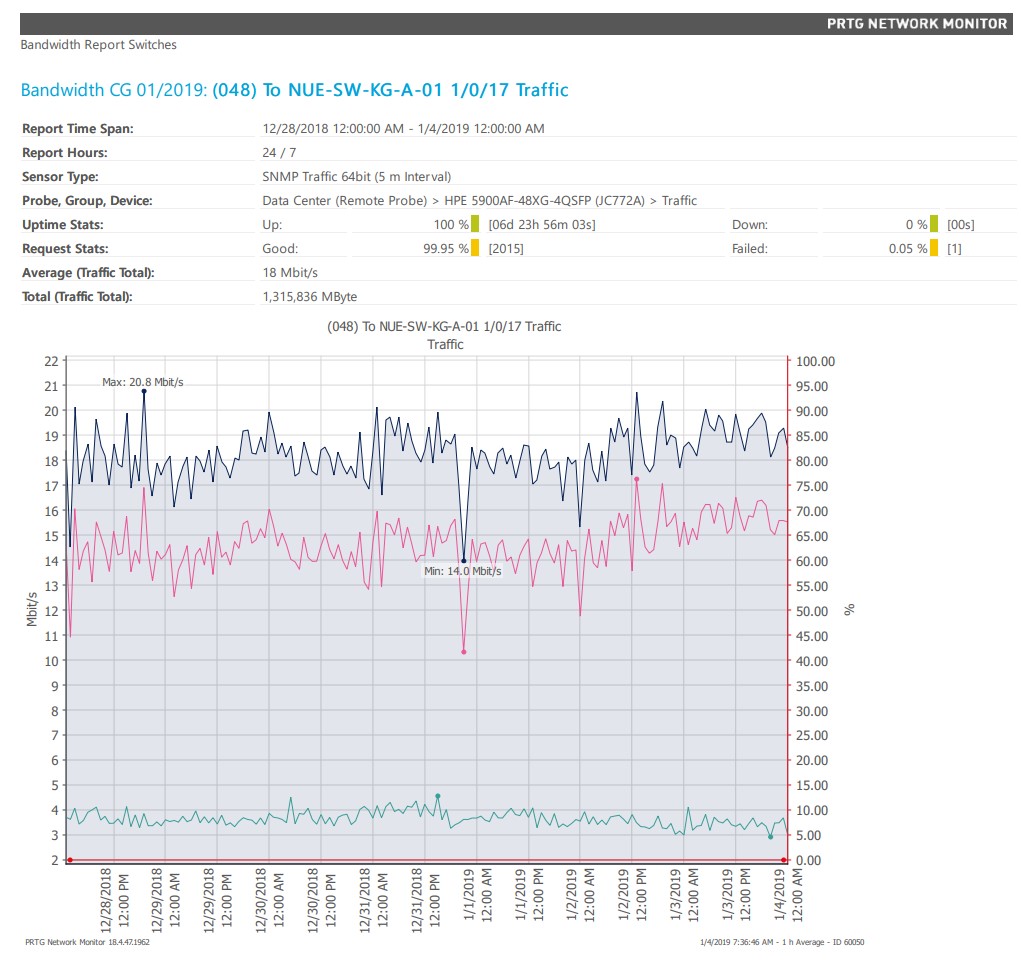
Task: Select the pink line's highest peak marker
Action: tap(636, 479)
